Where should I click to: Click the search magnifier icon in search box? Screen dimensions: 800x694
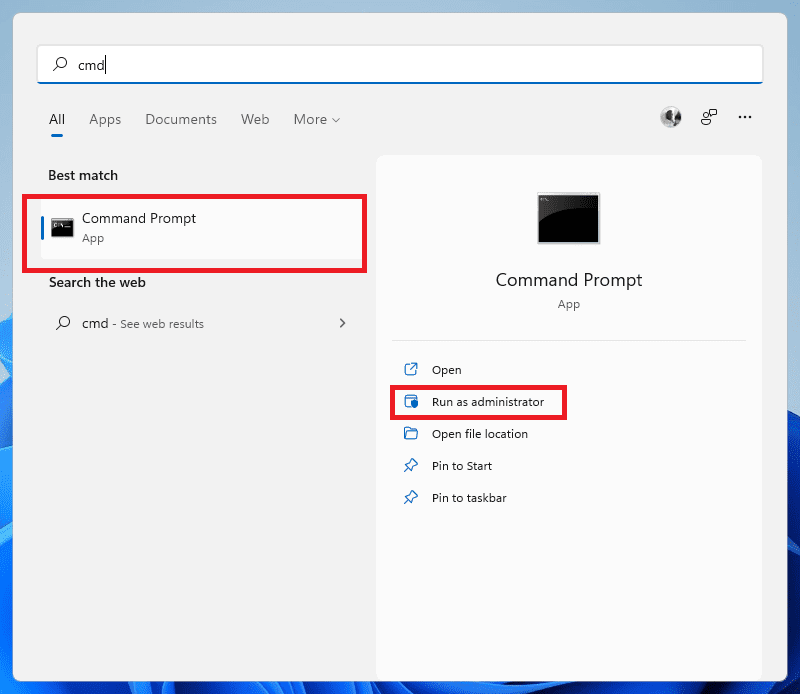[60, 64]
